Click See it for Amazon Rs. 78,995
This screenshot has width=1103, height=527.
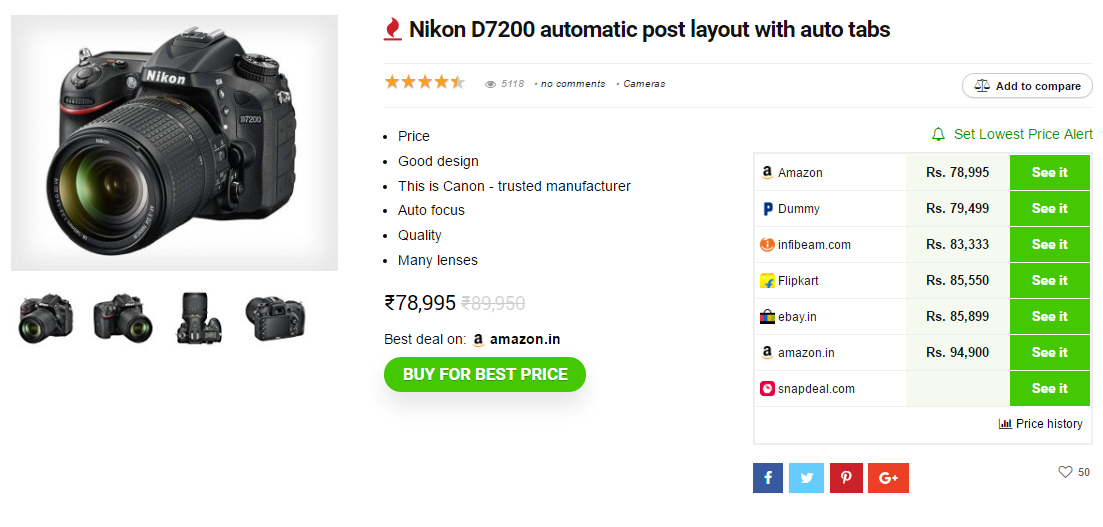(1049, 172)
